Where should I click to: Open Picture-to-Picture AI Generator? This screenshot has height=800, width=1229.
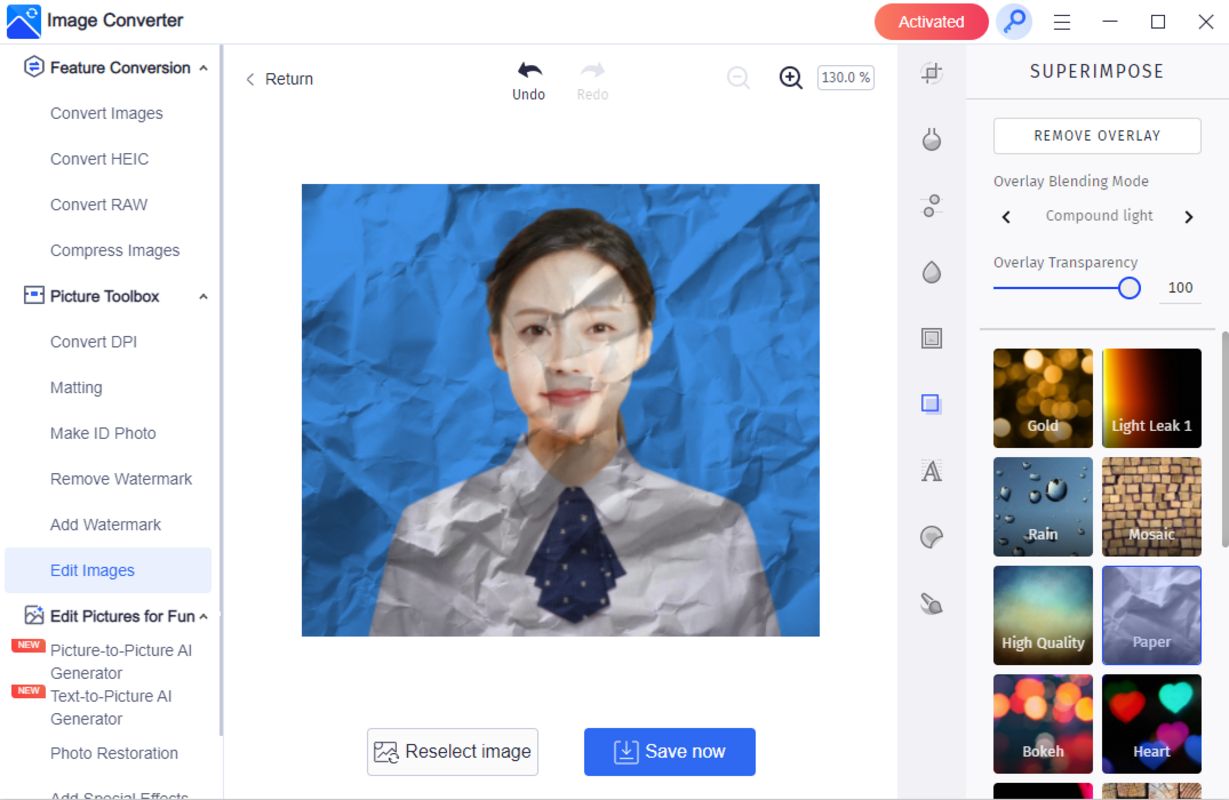[121, 662]
